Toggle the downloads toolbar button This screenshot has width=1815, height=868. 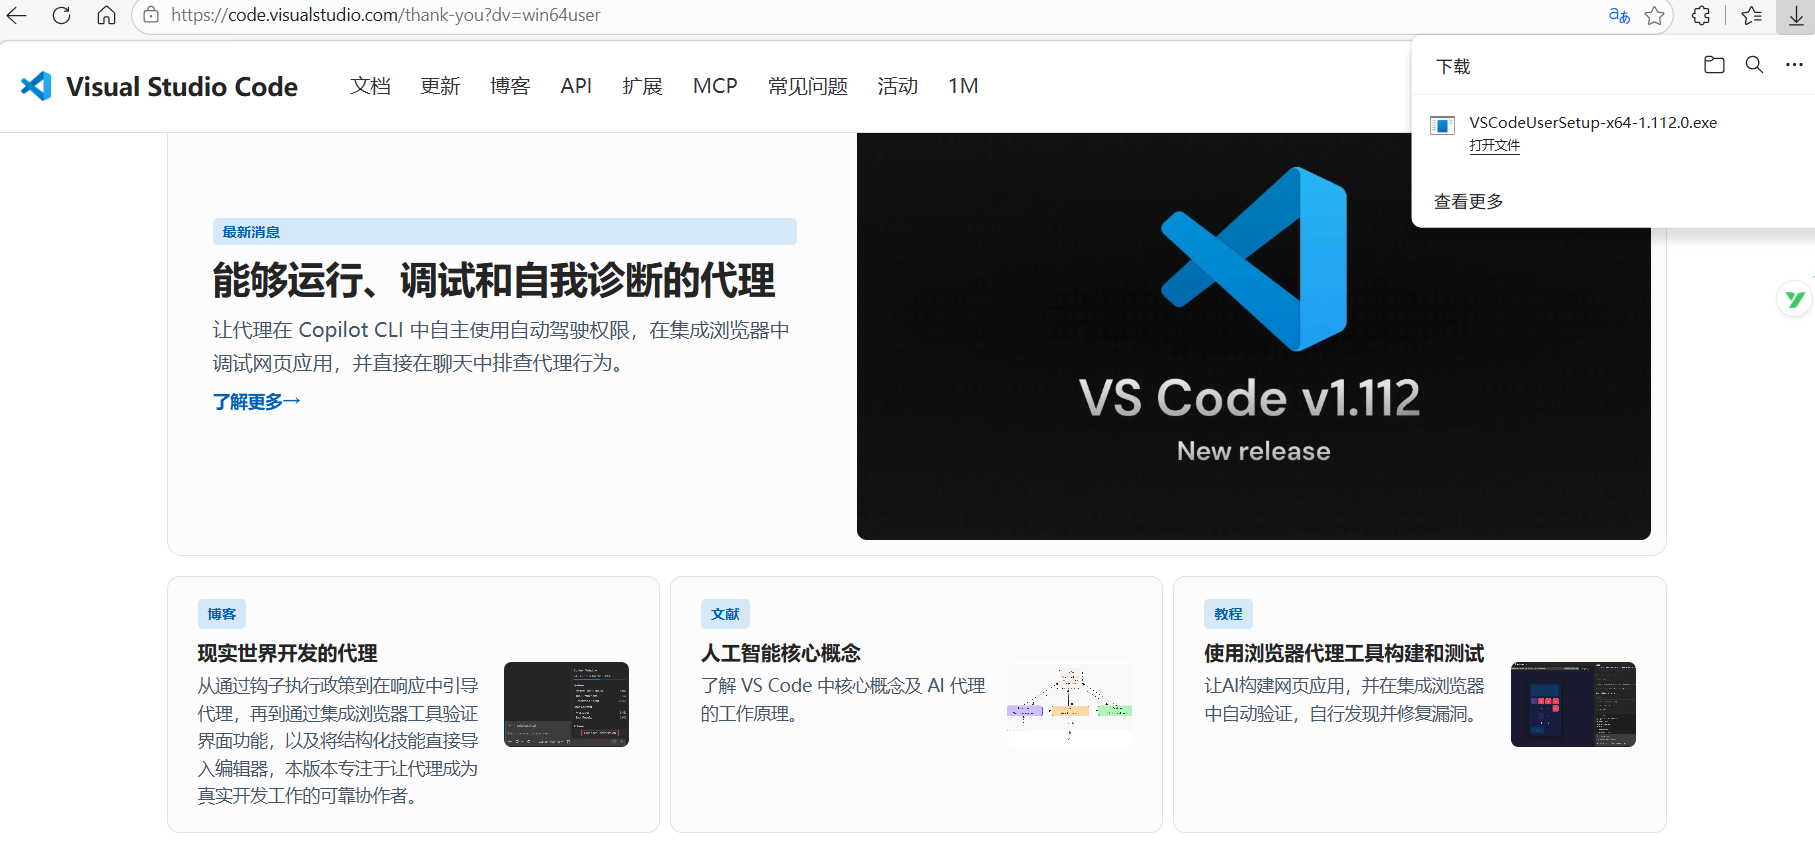1796,15
